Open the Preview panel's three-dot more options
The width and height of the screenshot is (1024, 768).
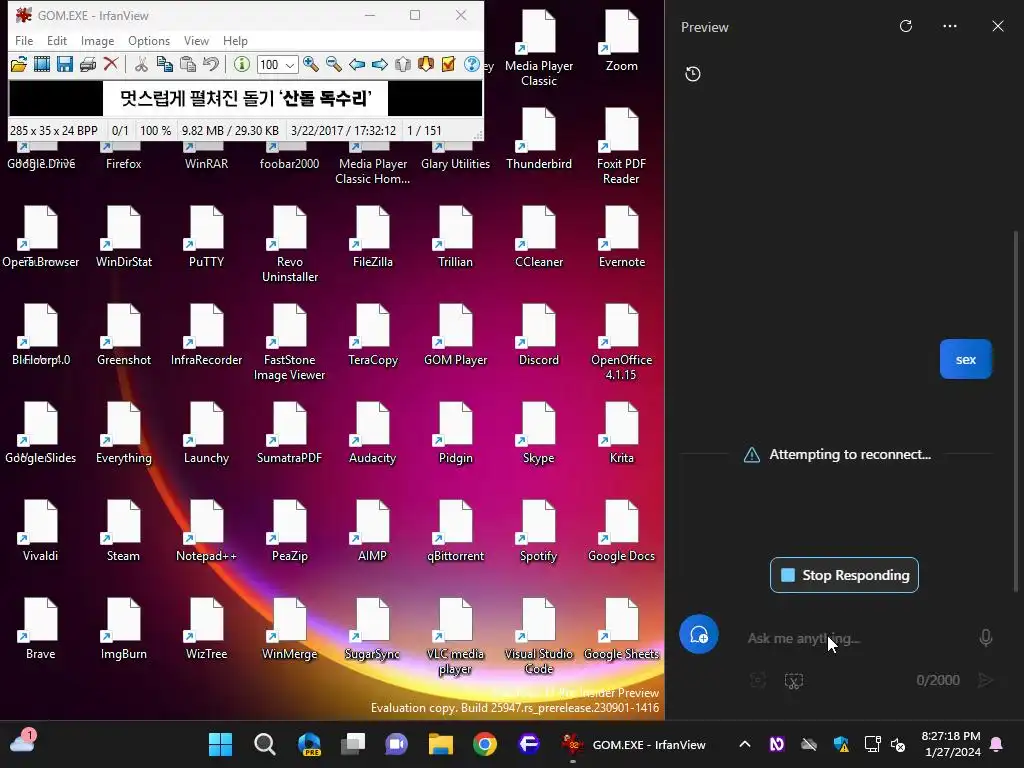click(950, 26)
